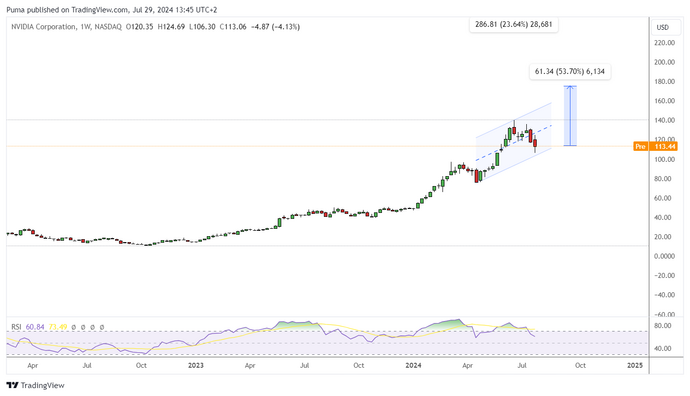
Task: Select the dashed midline of parallel channel
Action: (x=514, y=143)
